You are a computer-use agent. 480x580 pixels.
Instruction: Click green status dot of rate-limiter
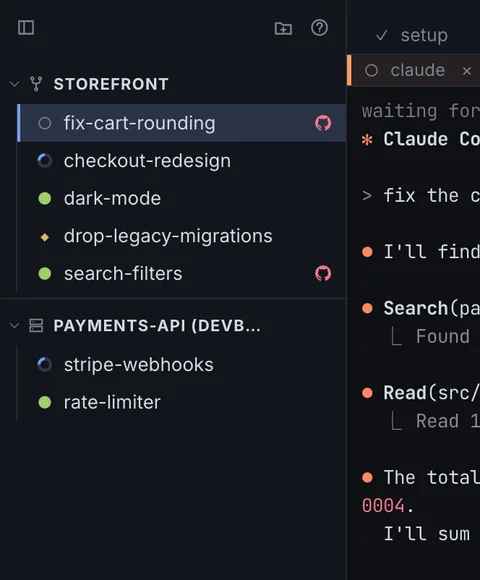point(45,402)
